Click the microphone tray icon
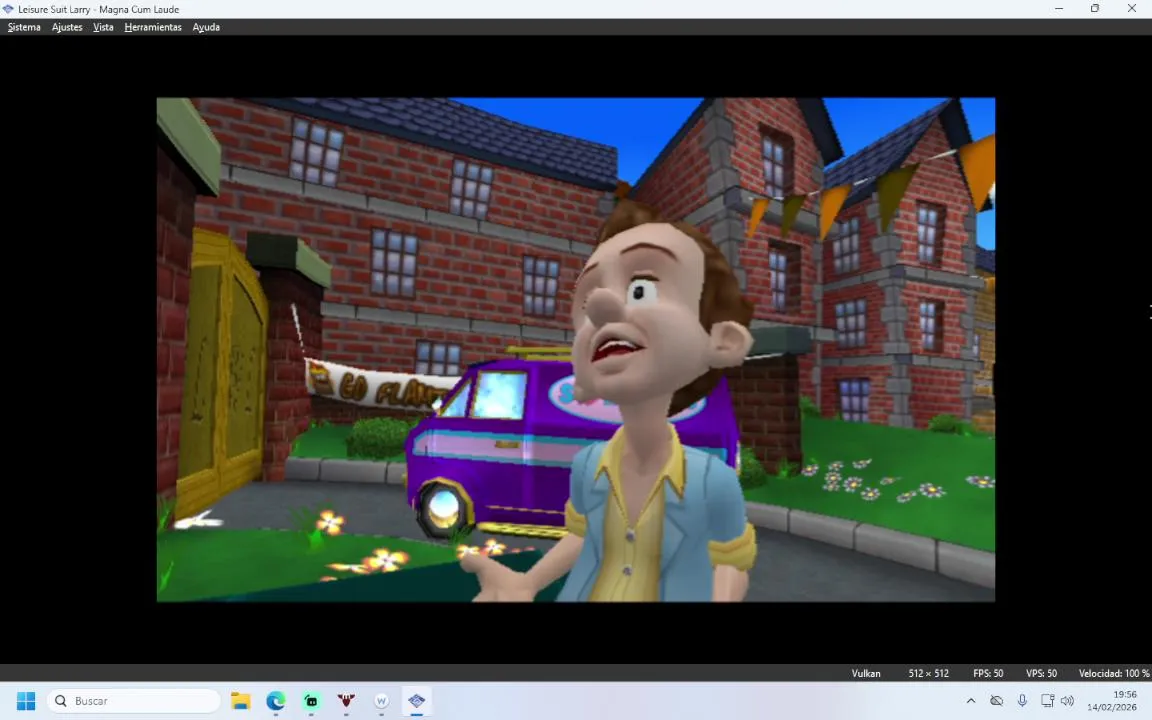Screen dimensions: 1152x720 [x=1022, y=701]
